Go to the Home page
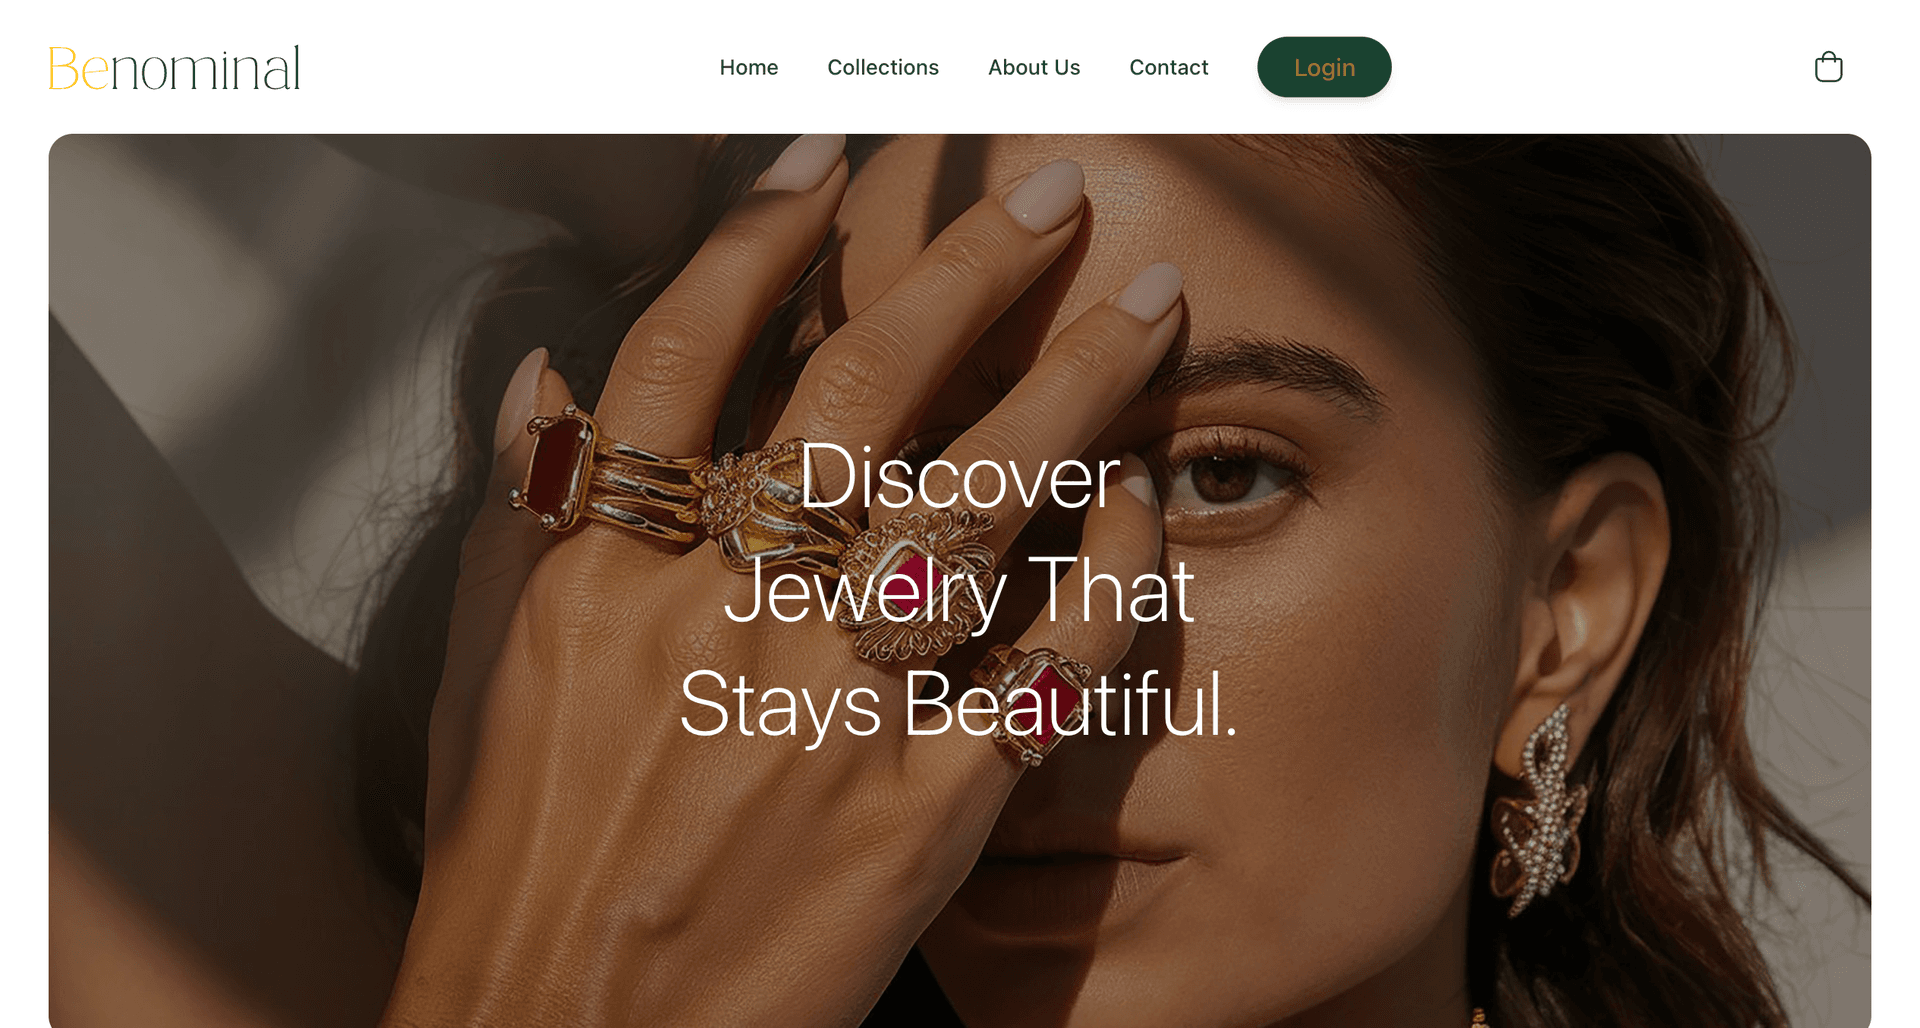 click(x=748, y=67)
